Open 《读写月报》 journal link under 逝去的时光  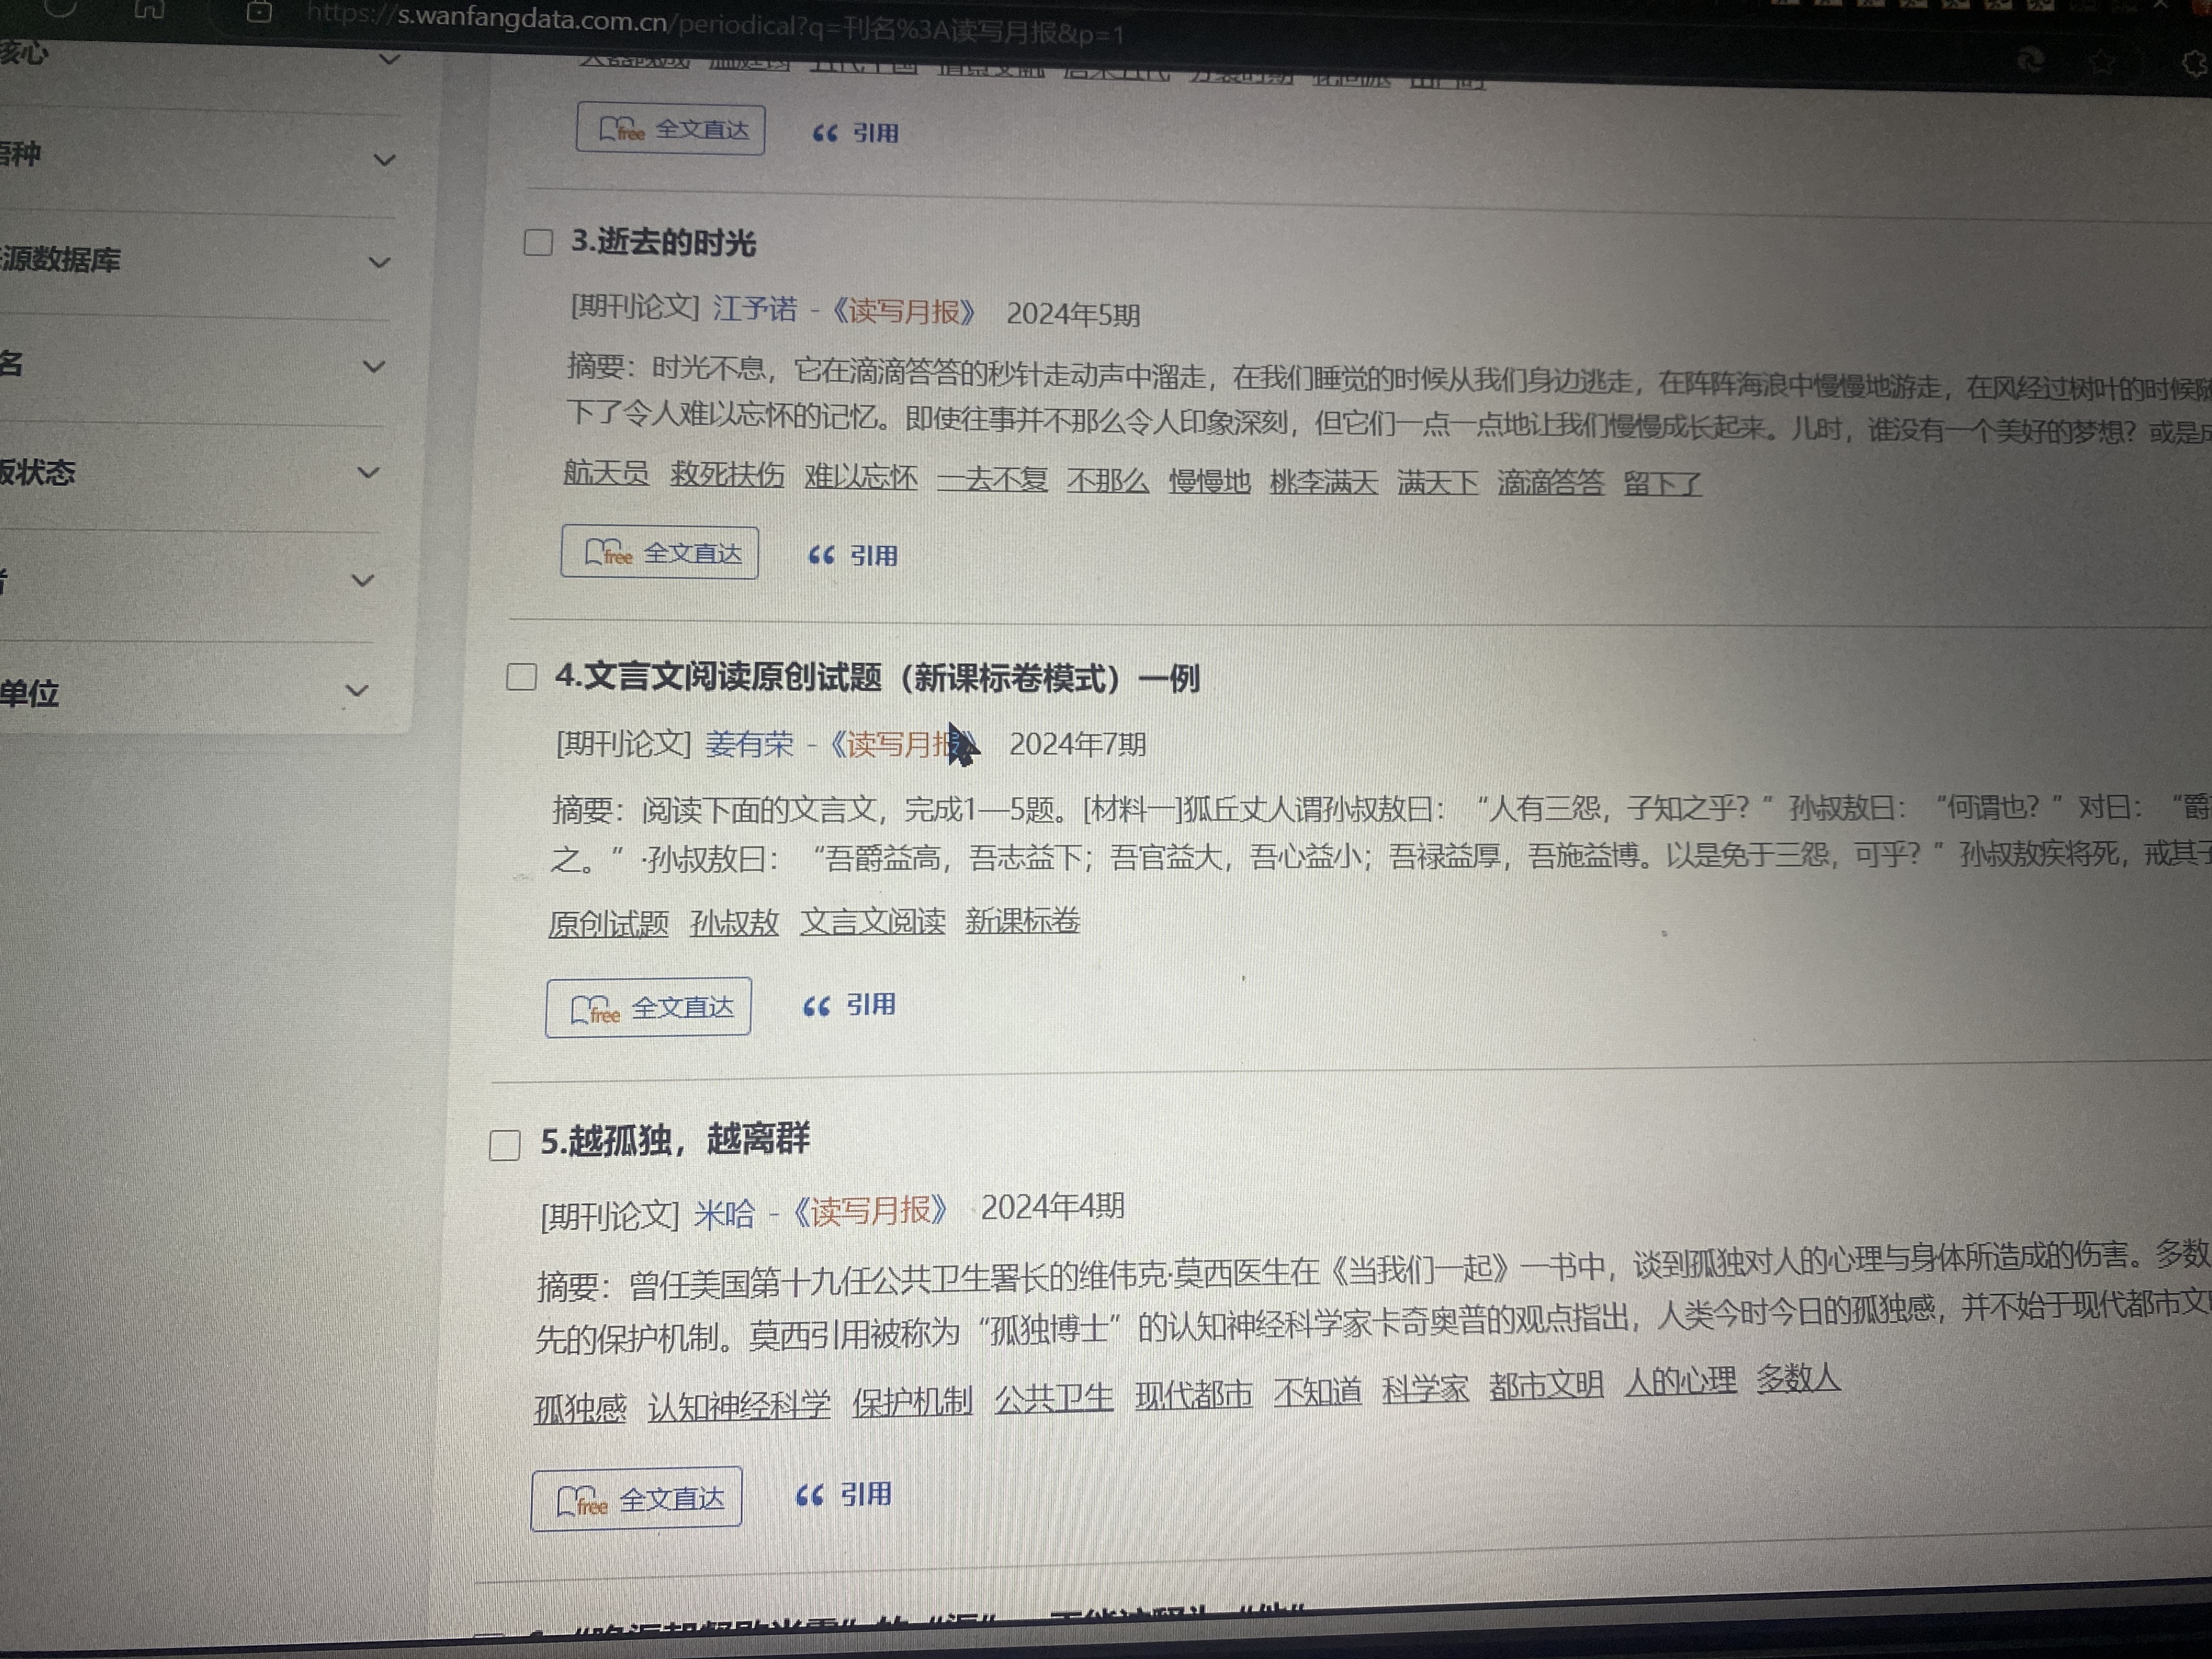[x=904, y=312]
